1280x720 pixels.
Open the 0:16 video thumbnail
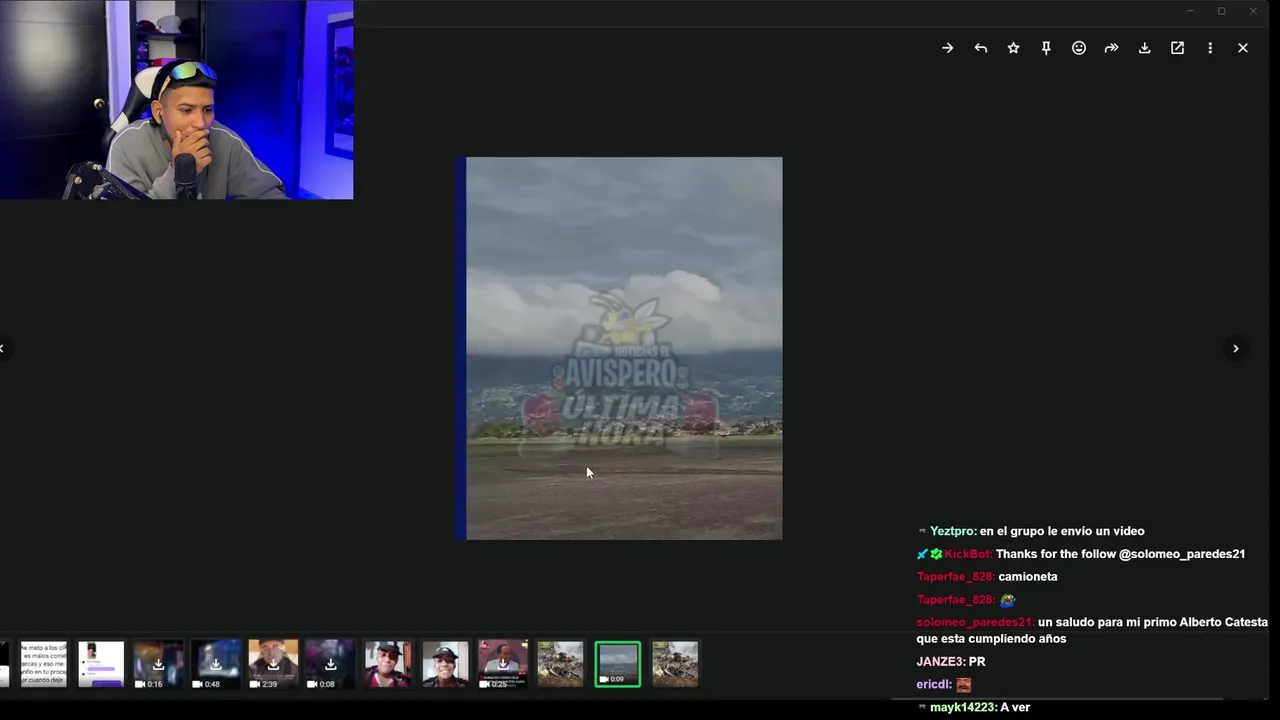coord(158,664)
